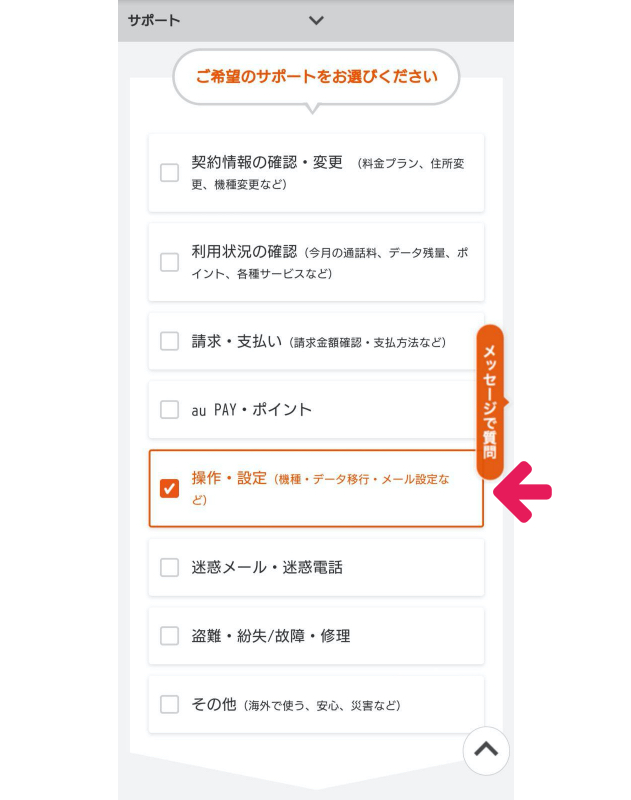Tick the 契約情報の確認・変更 checkbox
The image size is (631, 800).
coord(170,173)
